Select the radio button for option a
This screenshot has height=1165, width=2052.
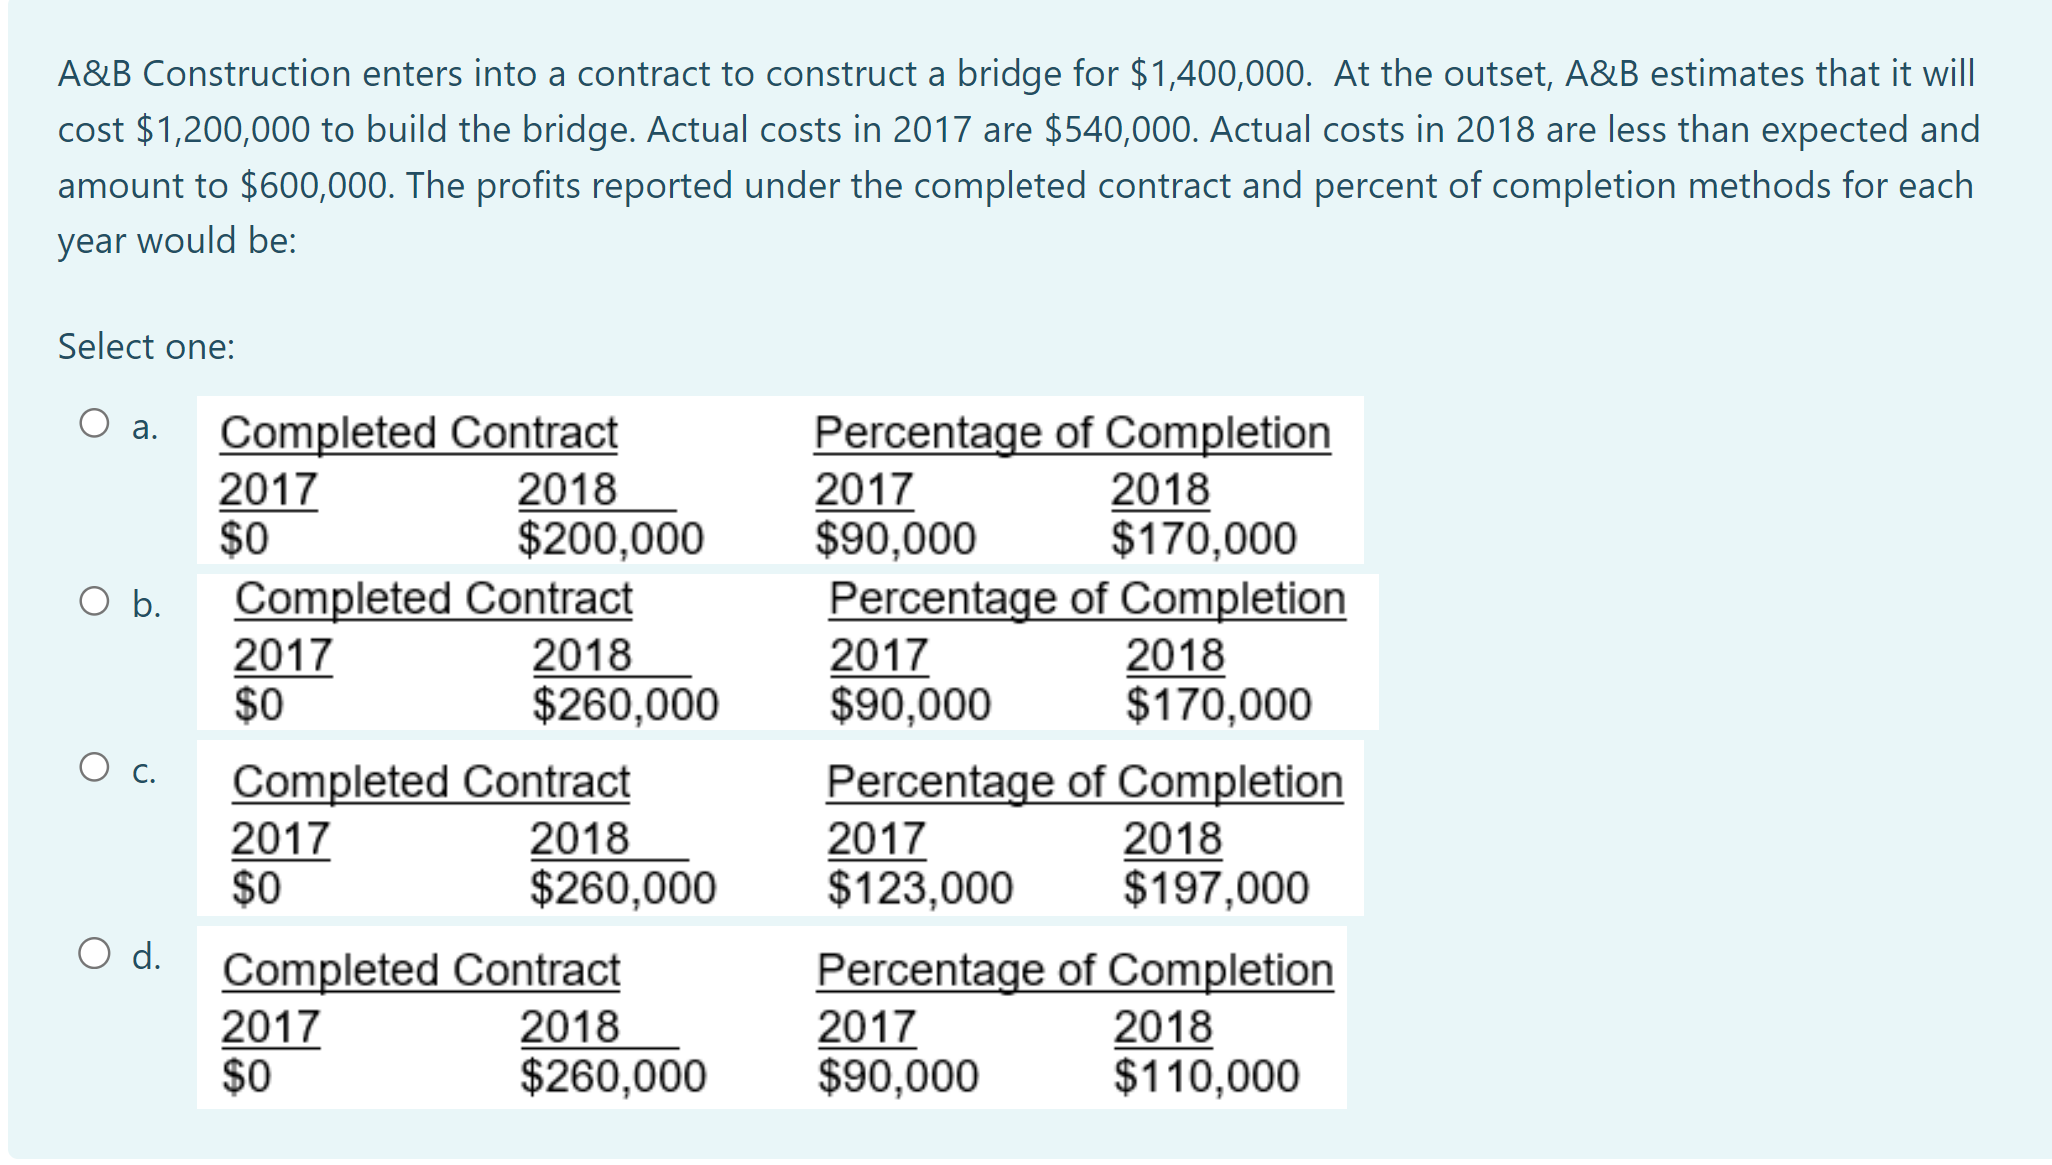(95, 425)
